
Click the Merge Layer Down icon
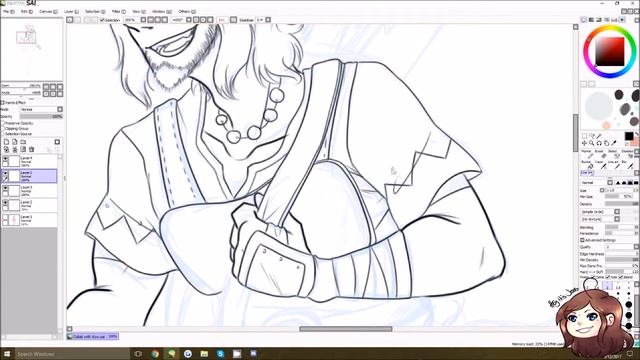[x=15, y=149]
